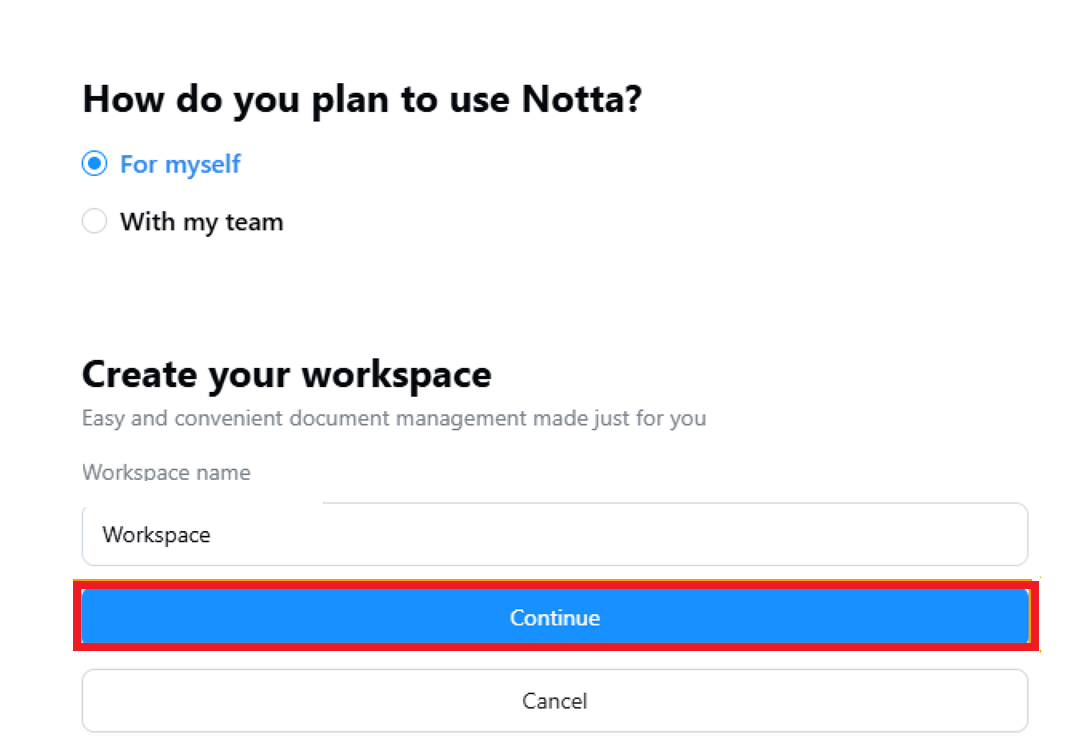
Task: Click the word "Workspace" inside the text box
Action: (x=156, y=534)
